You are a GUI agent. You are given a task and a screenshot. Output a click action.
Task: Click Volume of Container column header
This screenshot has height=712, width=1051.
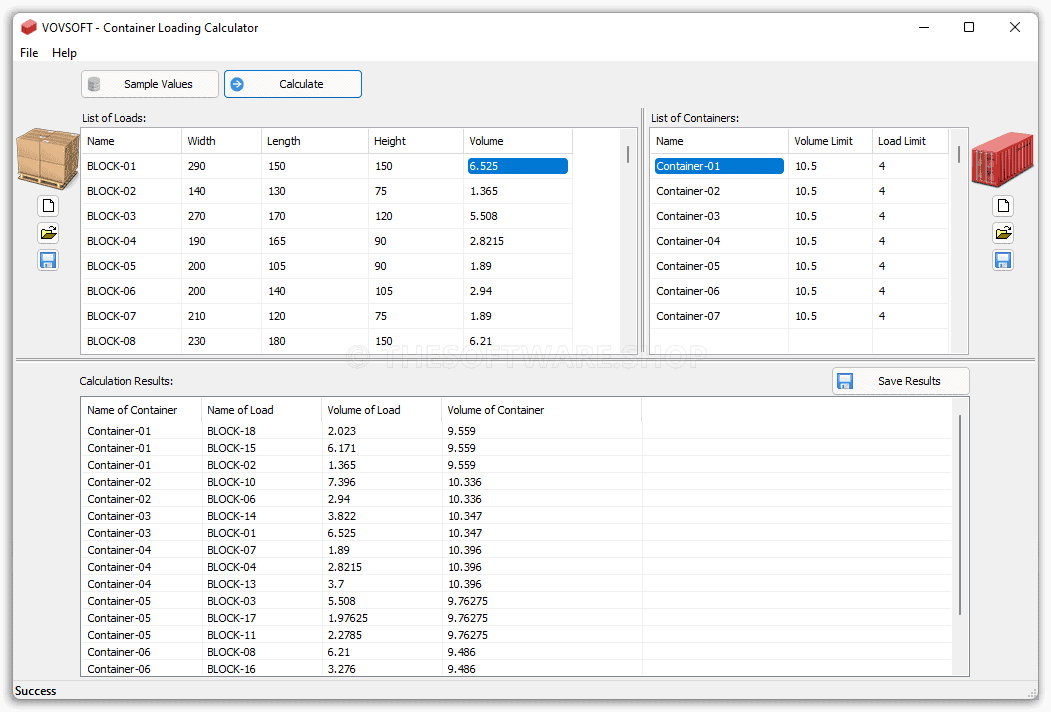point(542,410)
